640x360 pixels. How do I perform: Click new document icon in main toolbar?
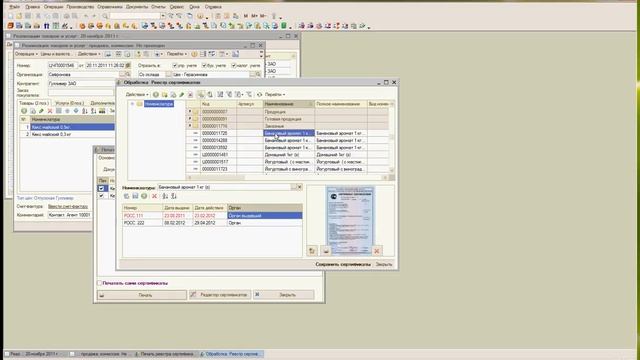pyautogui.click(x=11, y=16)
